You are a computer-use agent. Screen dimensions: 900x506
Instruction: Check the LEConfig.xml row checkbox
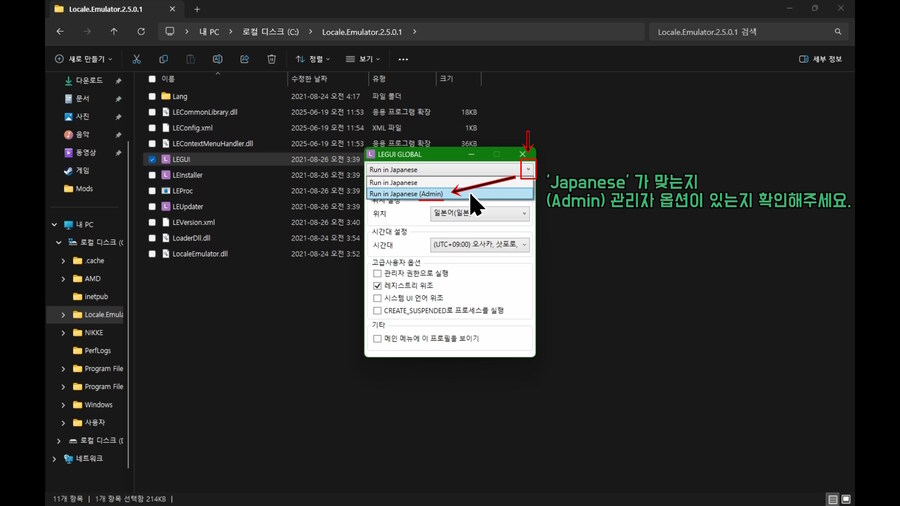click(x=152, y=128)
